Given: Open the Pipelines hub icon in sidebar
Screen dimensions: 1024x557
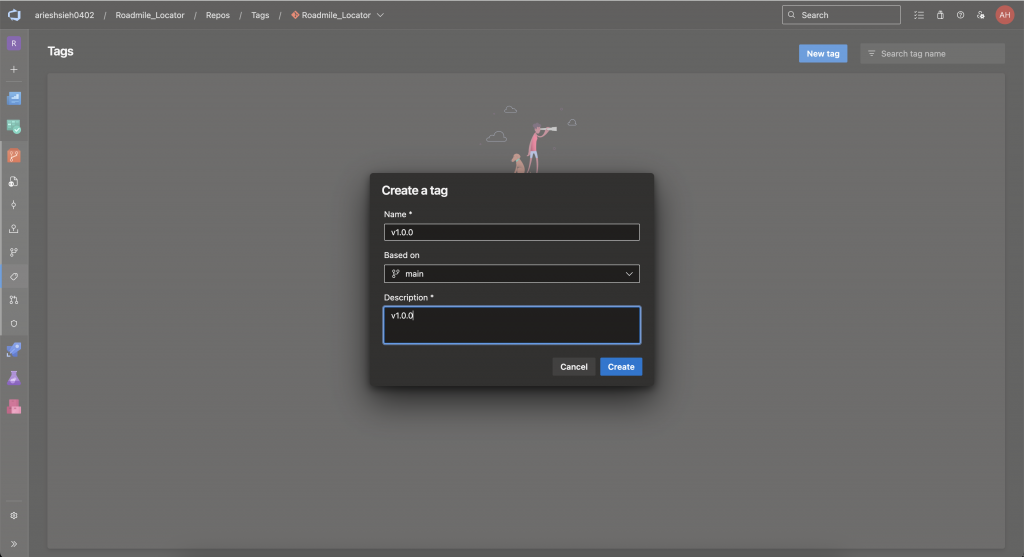Looking at the screenshot, I should click(x=14, y=349).
